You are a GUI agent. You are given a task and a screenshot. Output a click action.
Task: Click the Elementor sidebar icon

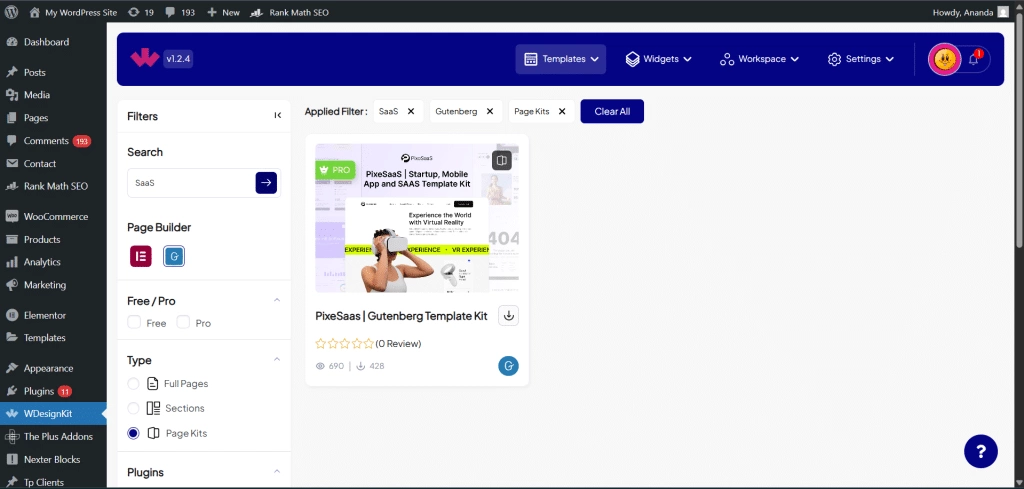[12, 315]
